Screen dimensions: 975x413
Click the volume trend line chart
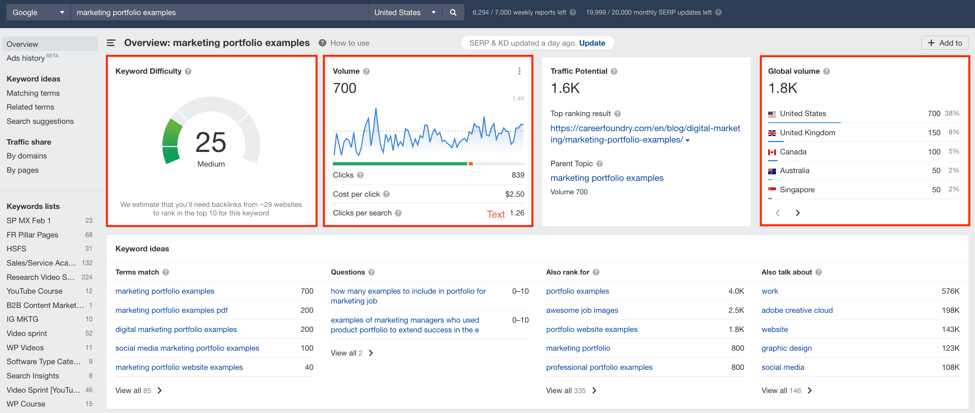(428, 132)
